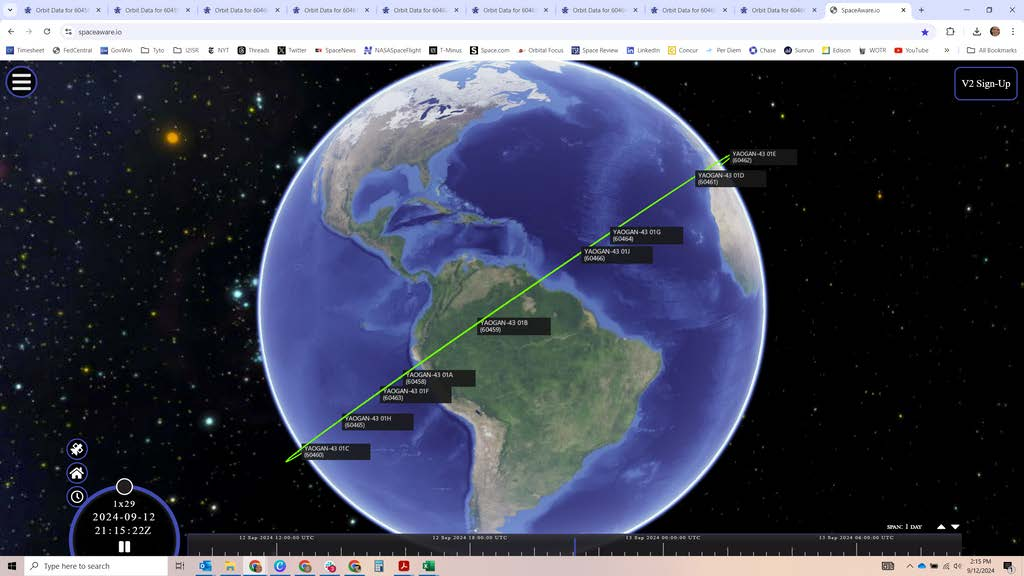Click the Windows taskbar search box
1024x576 pixels.
click(96, 566)
